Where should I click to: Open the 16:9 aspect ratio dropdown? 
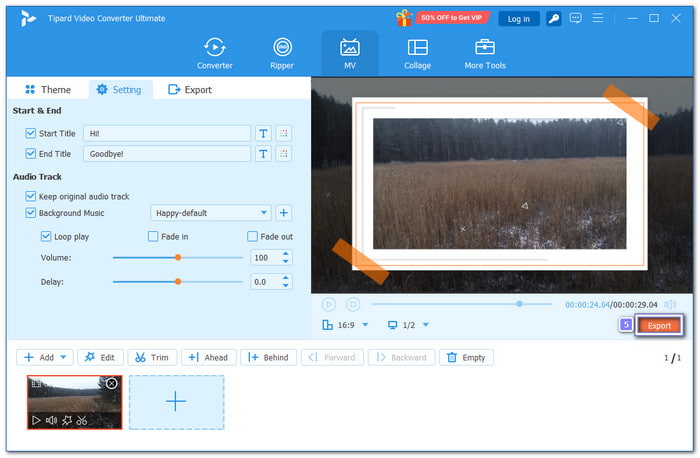coord(345,325)
